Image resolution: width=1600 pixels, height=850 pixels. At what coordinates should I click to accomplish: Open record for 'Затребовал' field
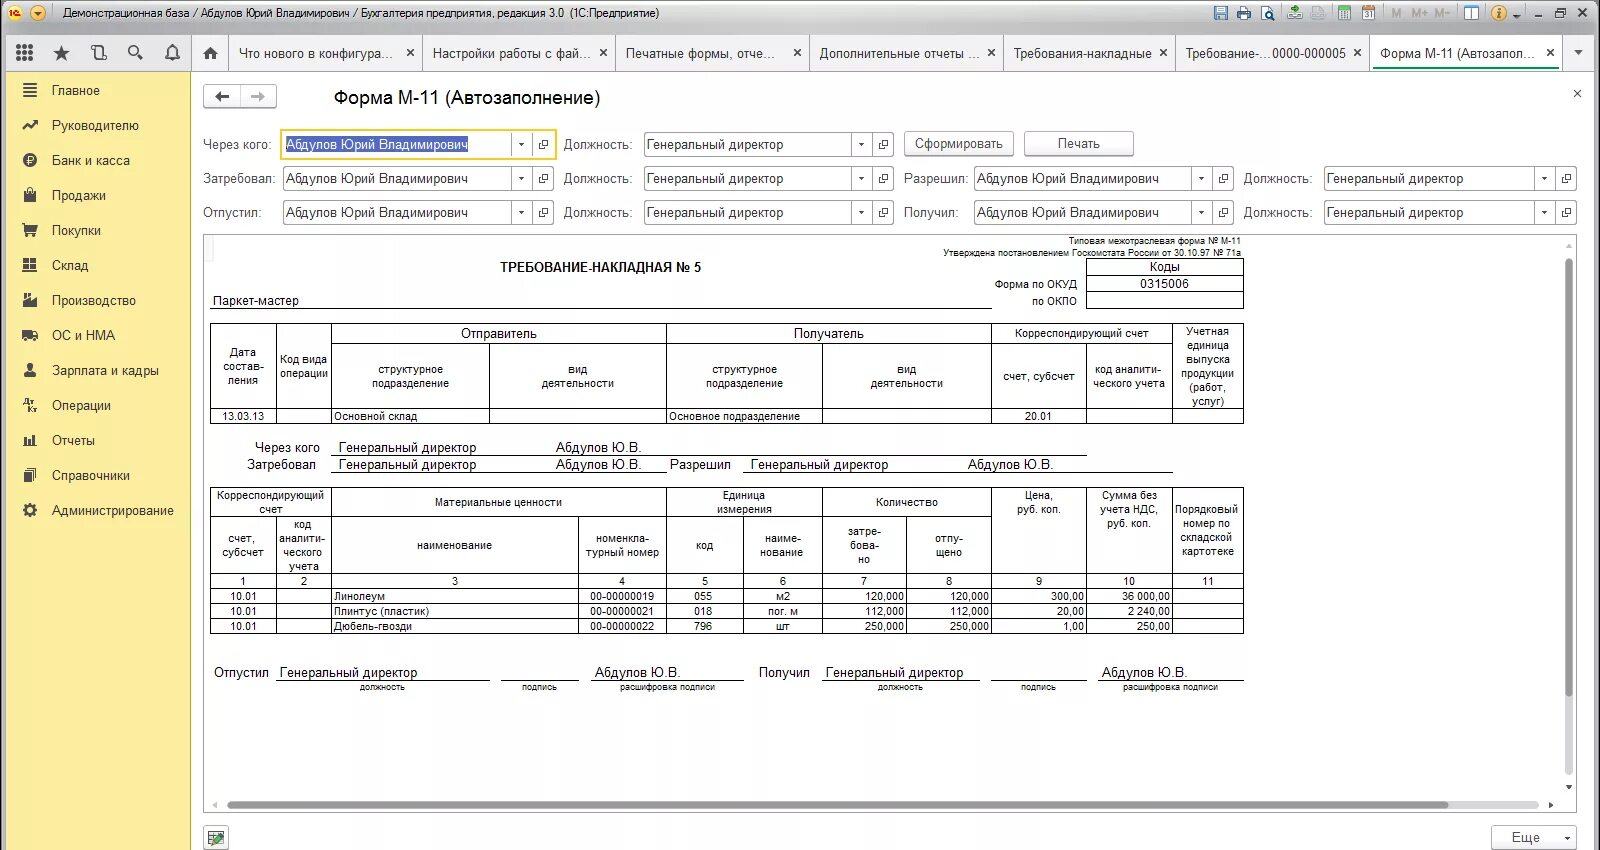click(544, 179)
